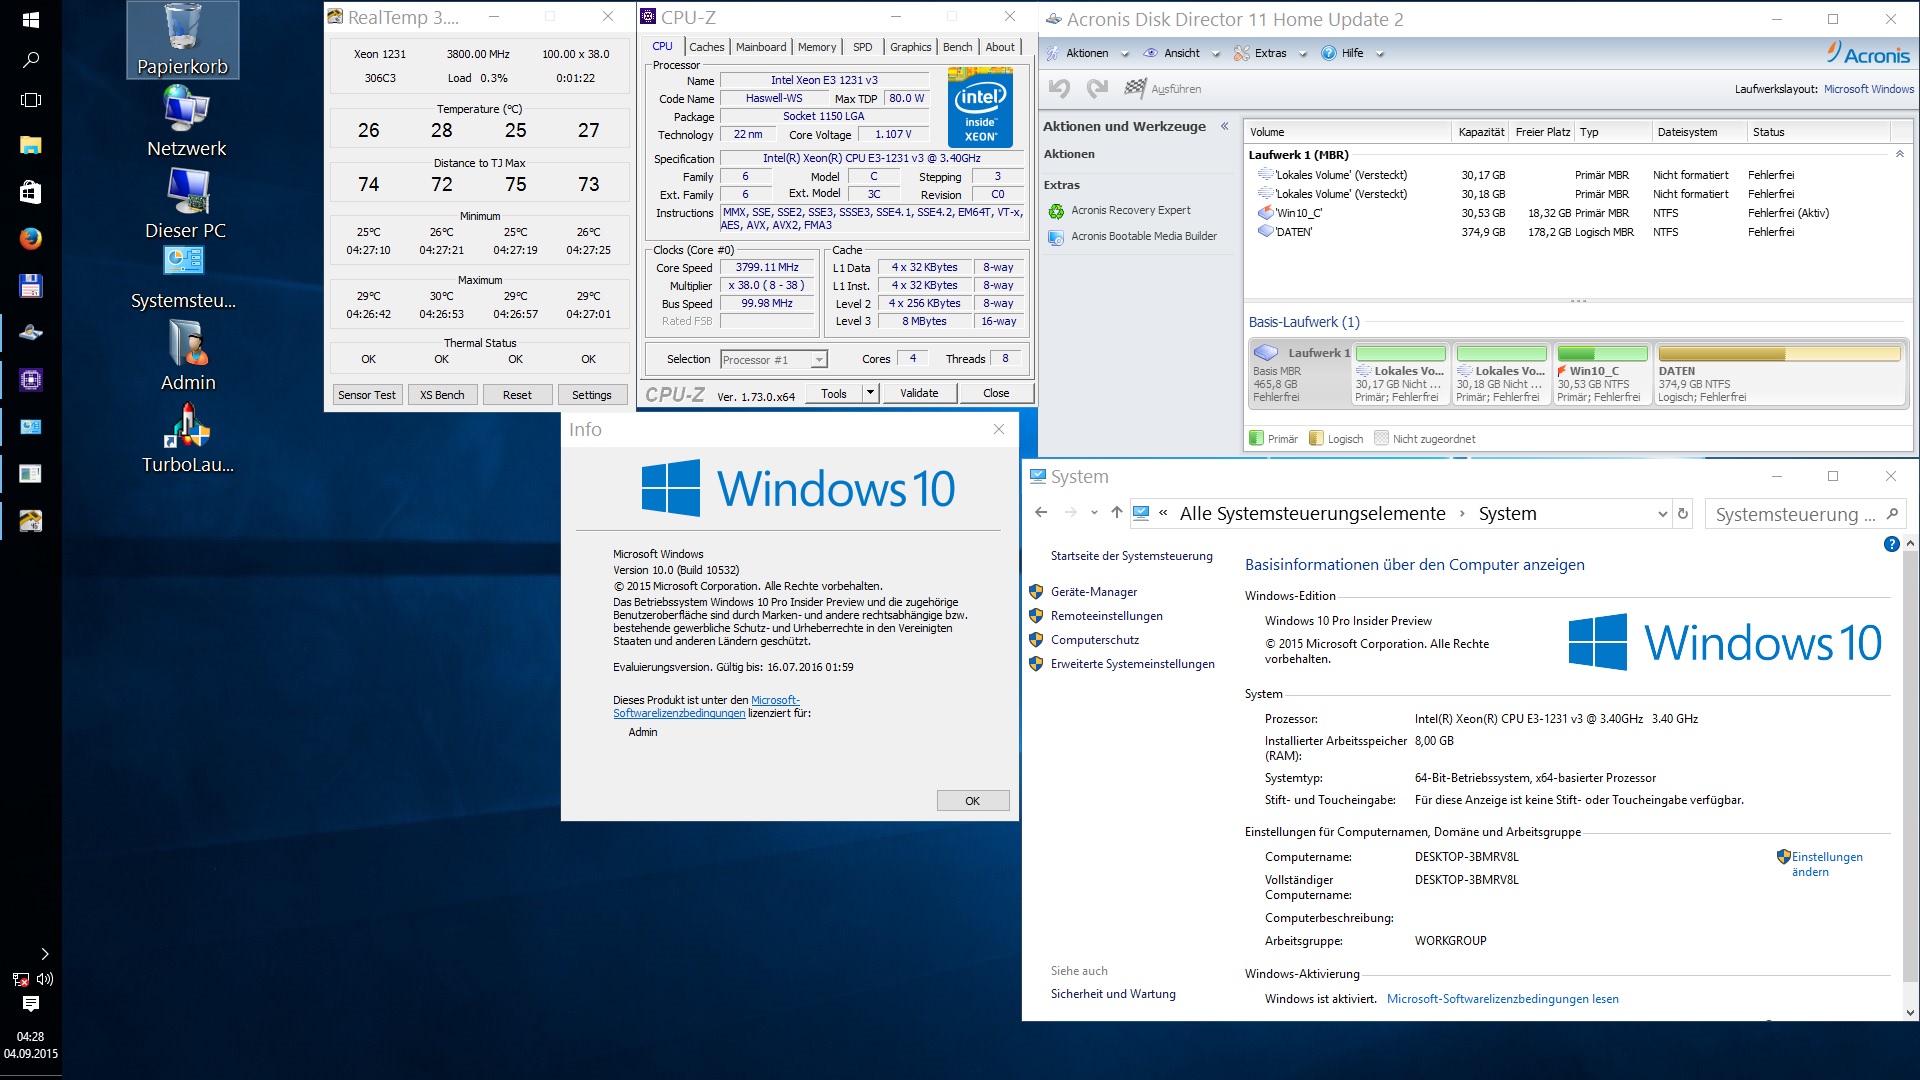Click the Sensor Test button in RealTemp

click(366, 395)
